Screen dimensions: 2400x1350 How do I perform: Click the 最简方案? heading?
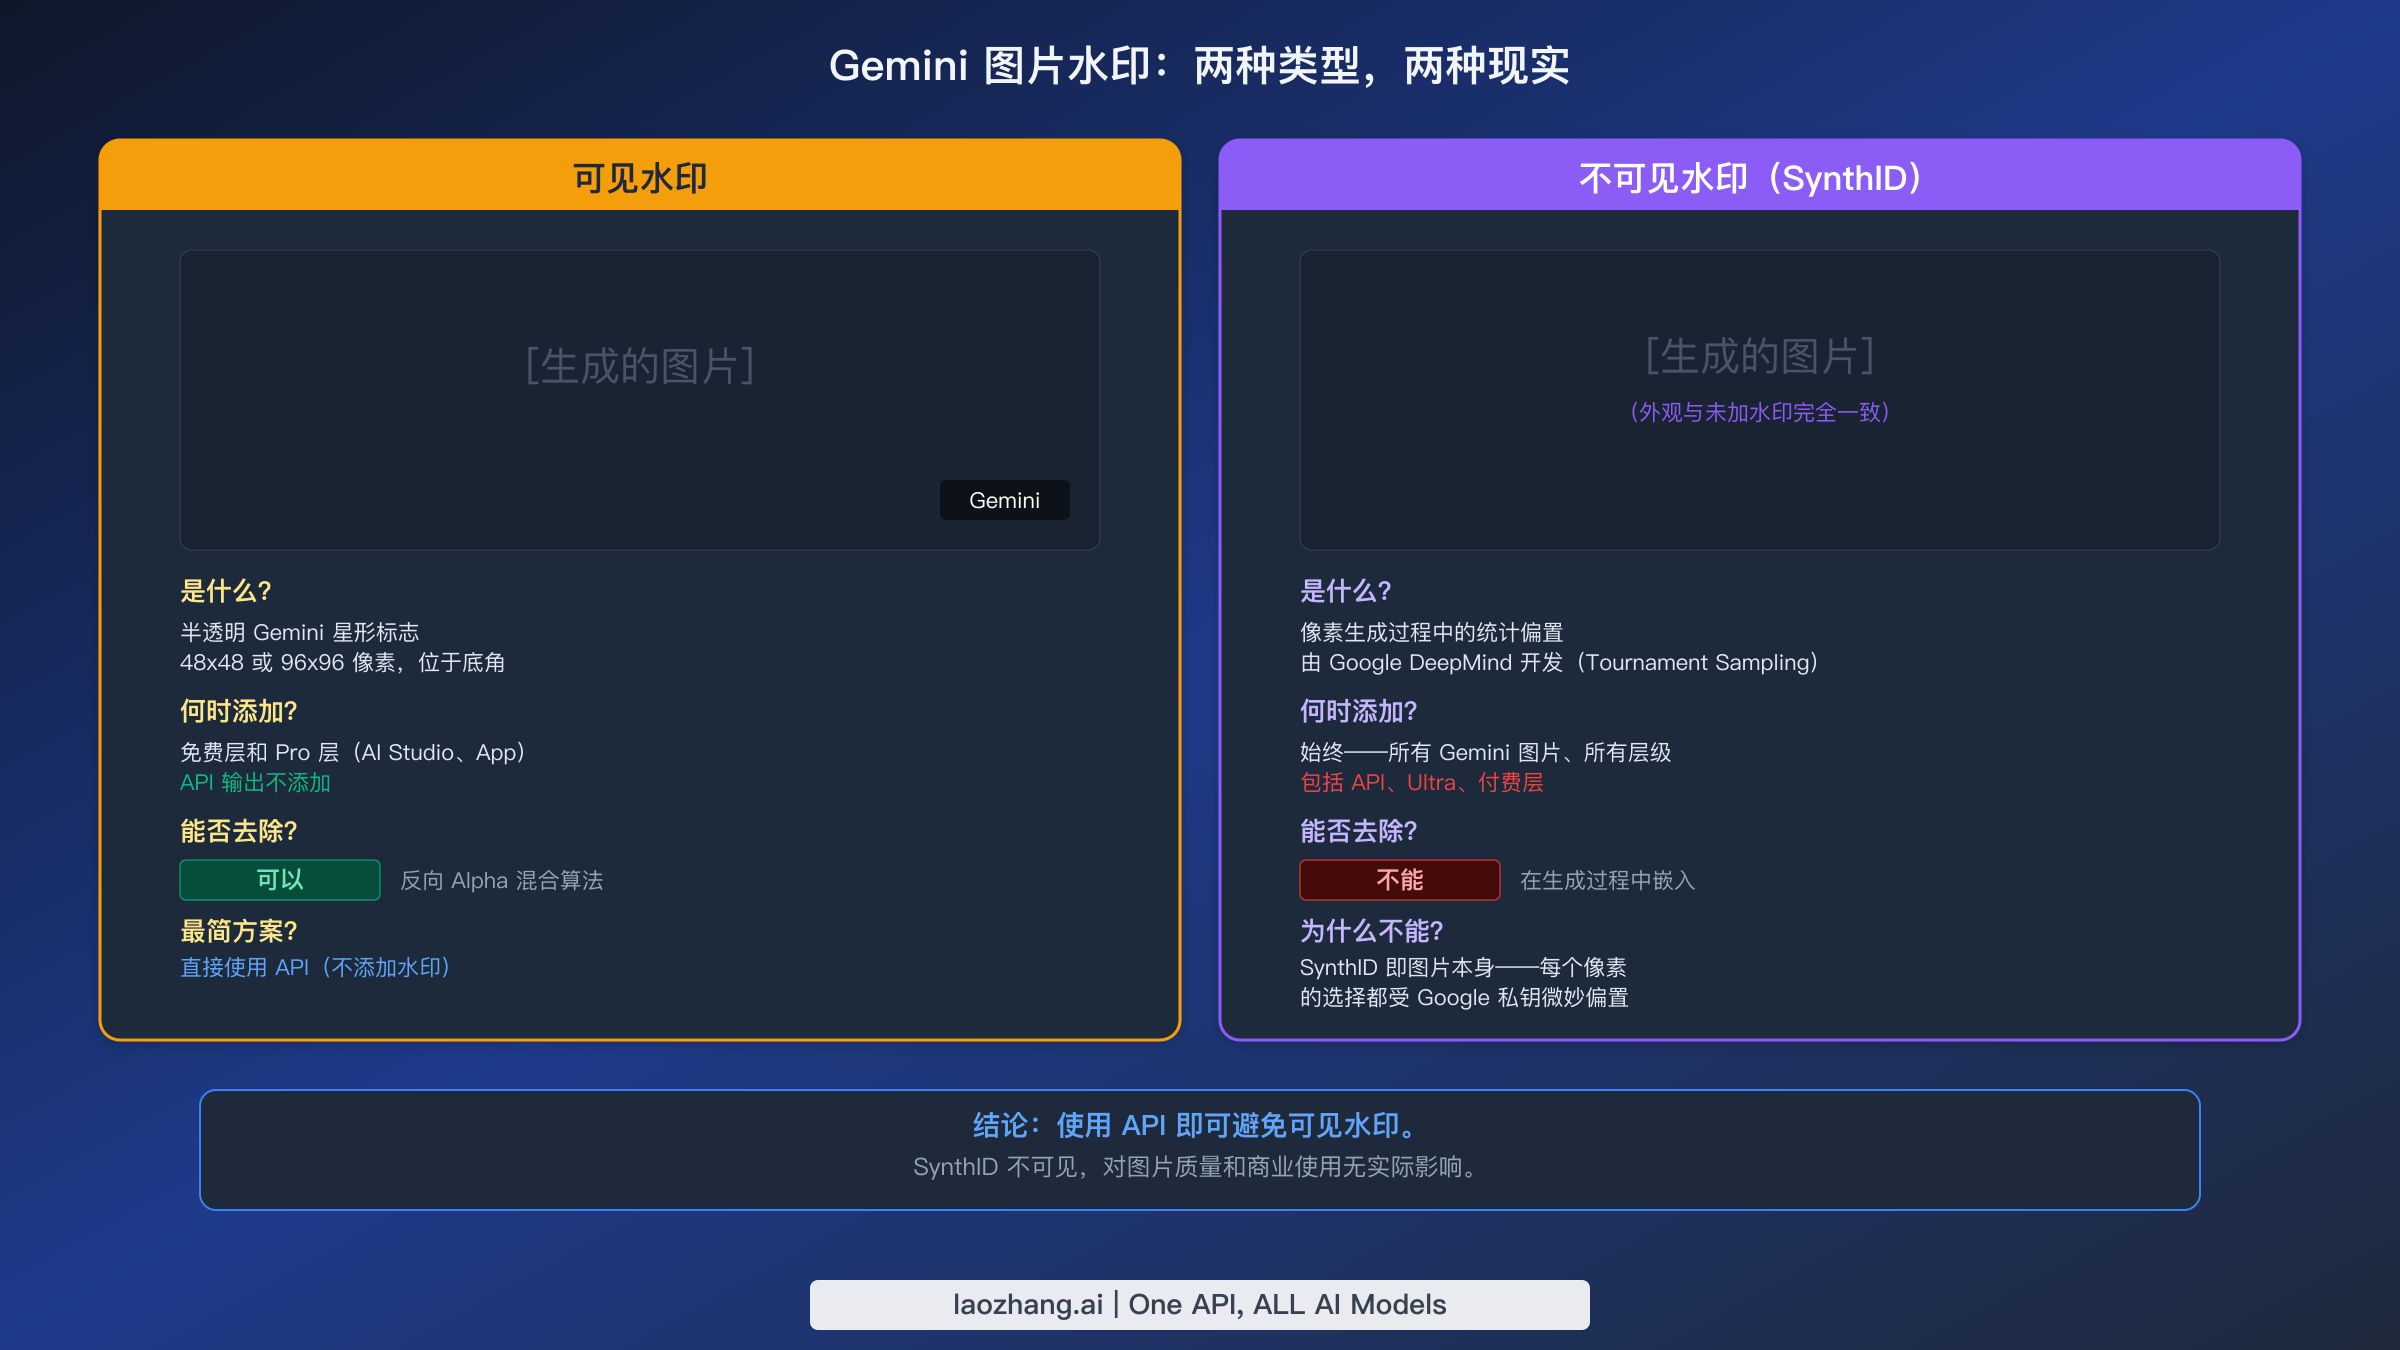[237, 930]
